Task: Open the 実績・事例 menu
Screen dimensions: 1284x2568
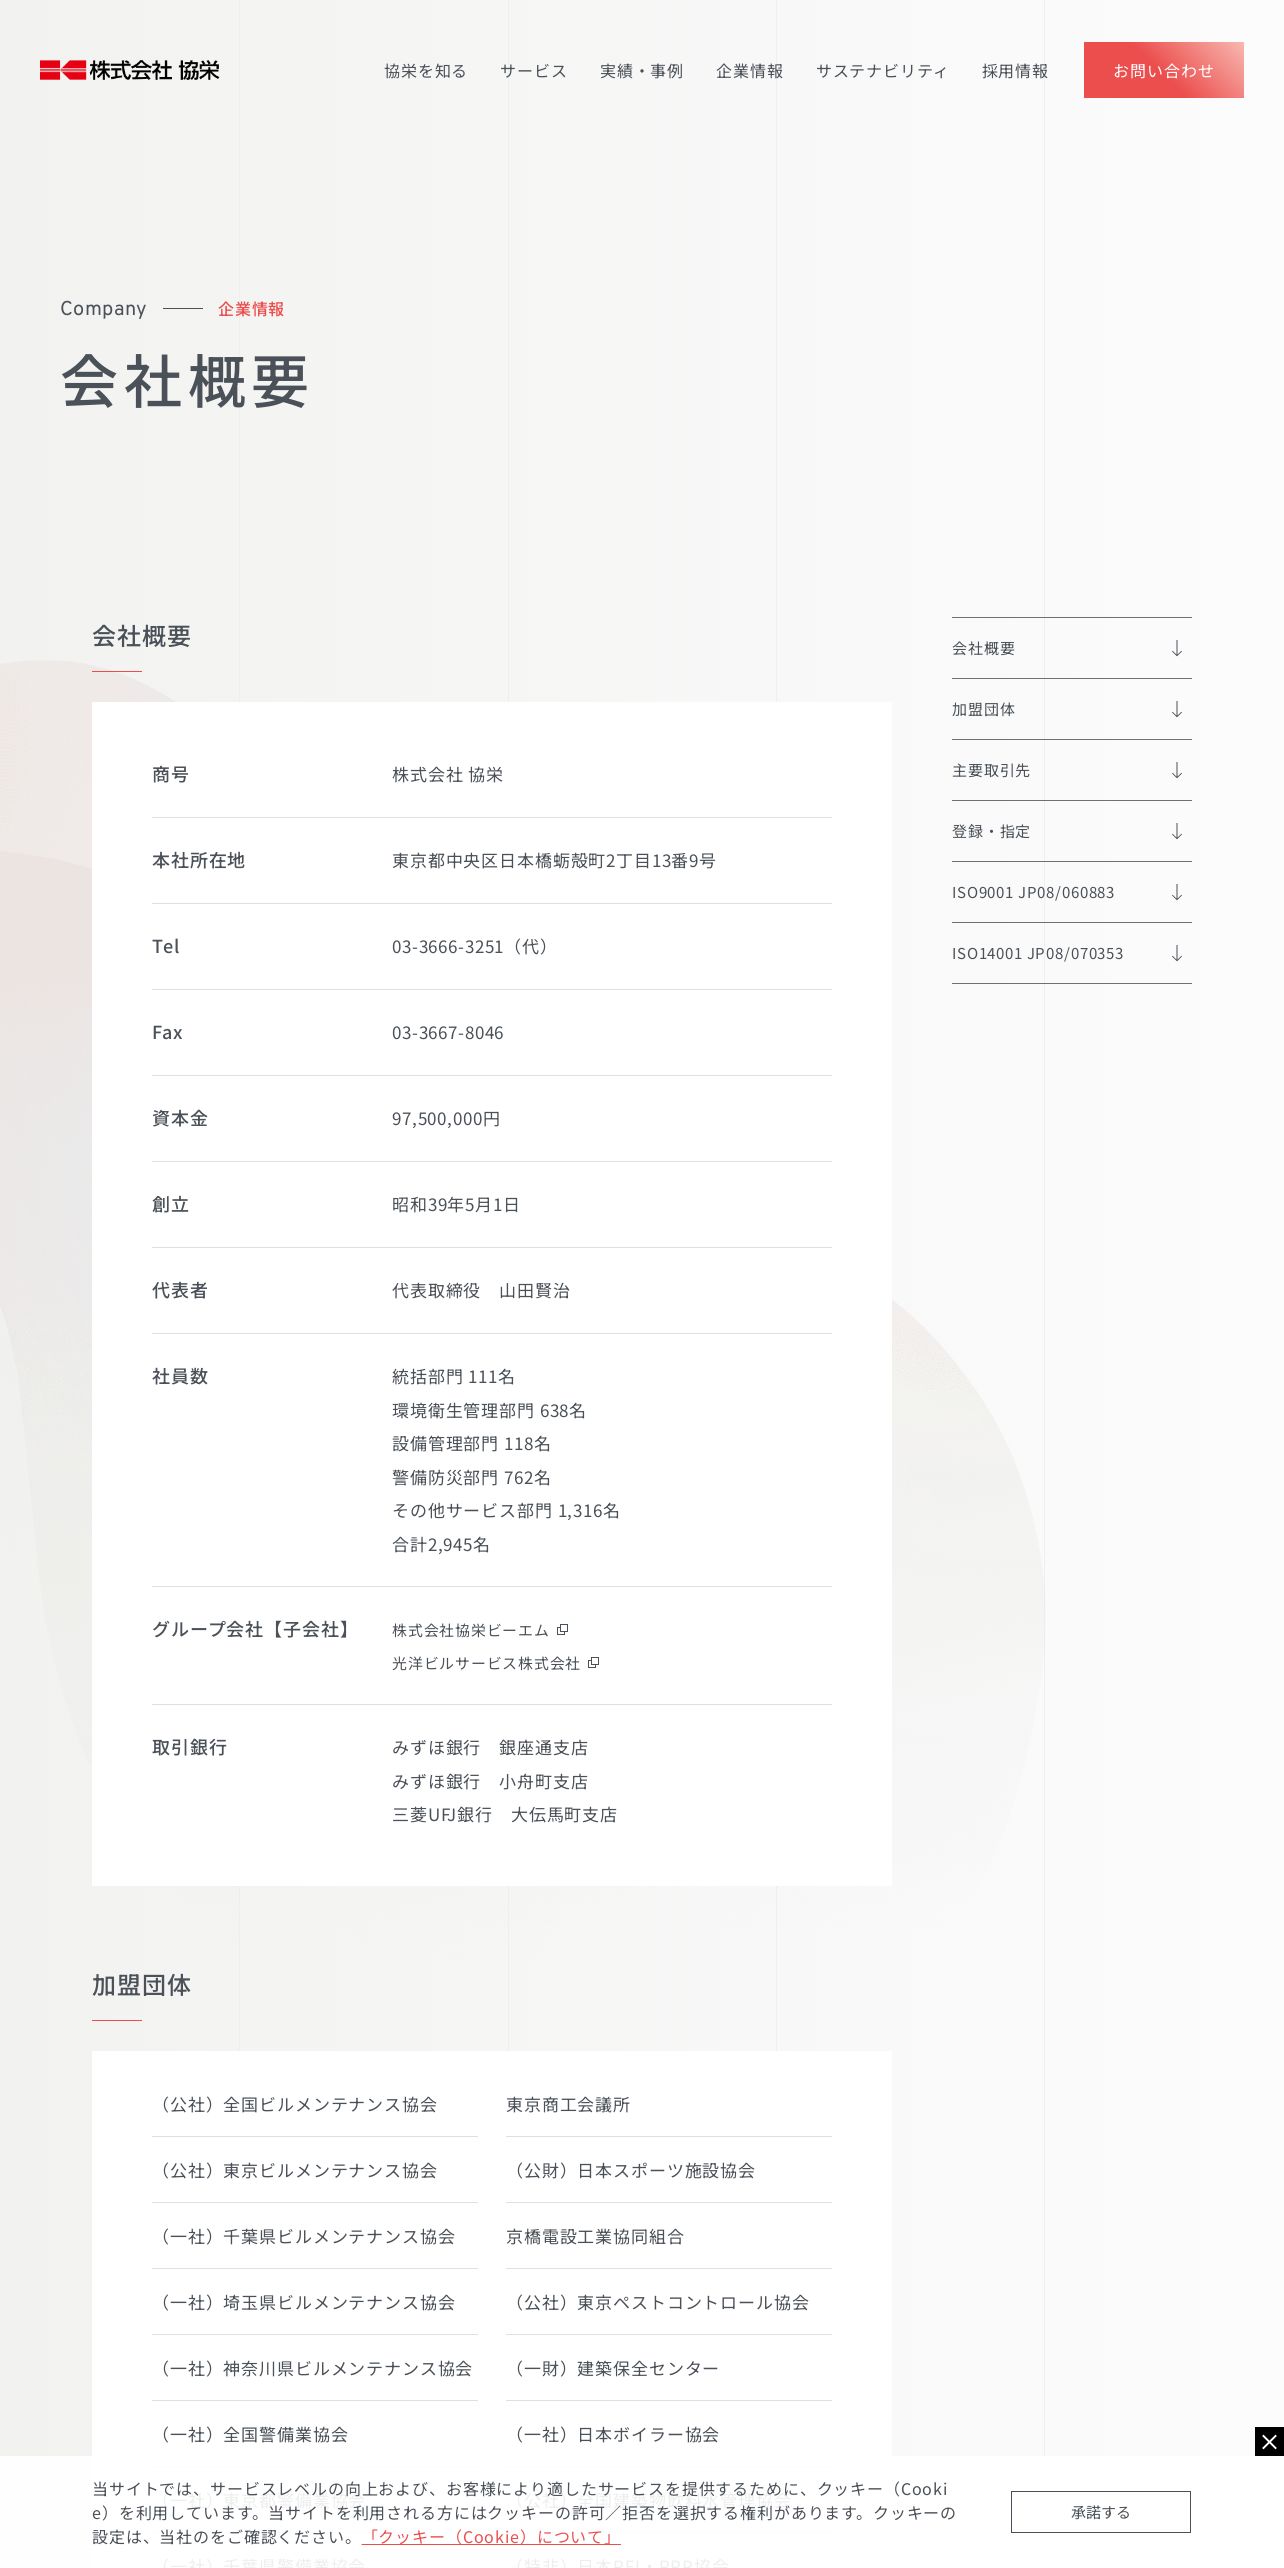Action: (x=641, y=71)
